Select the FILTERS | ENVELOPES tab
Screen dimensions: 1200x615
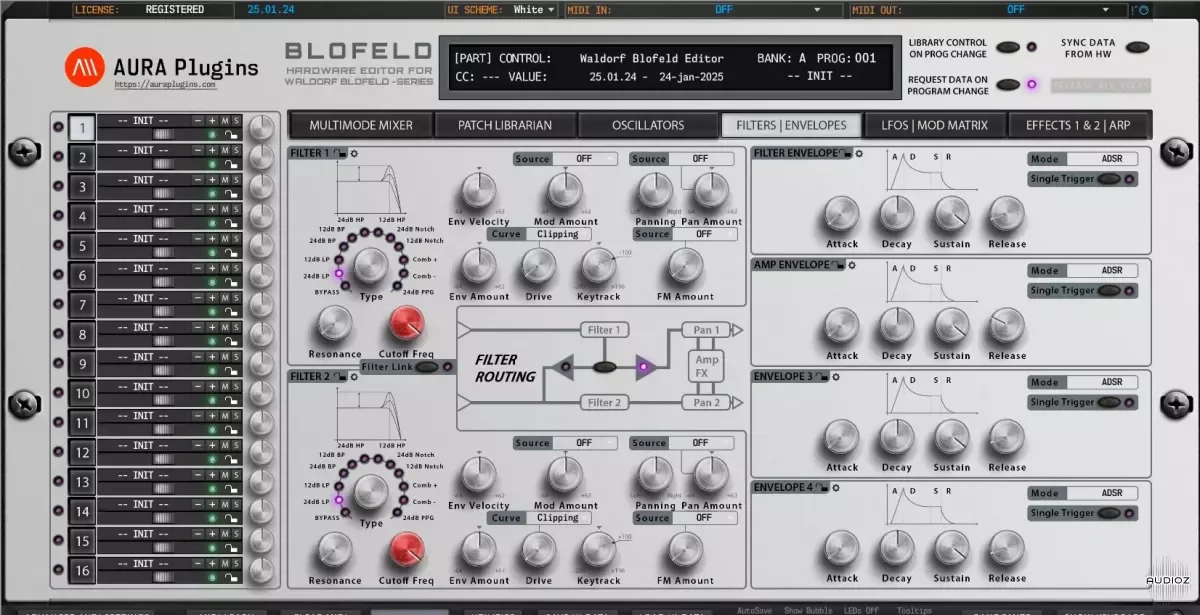tap(790, 125)
